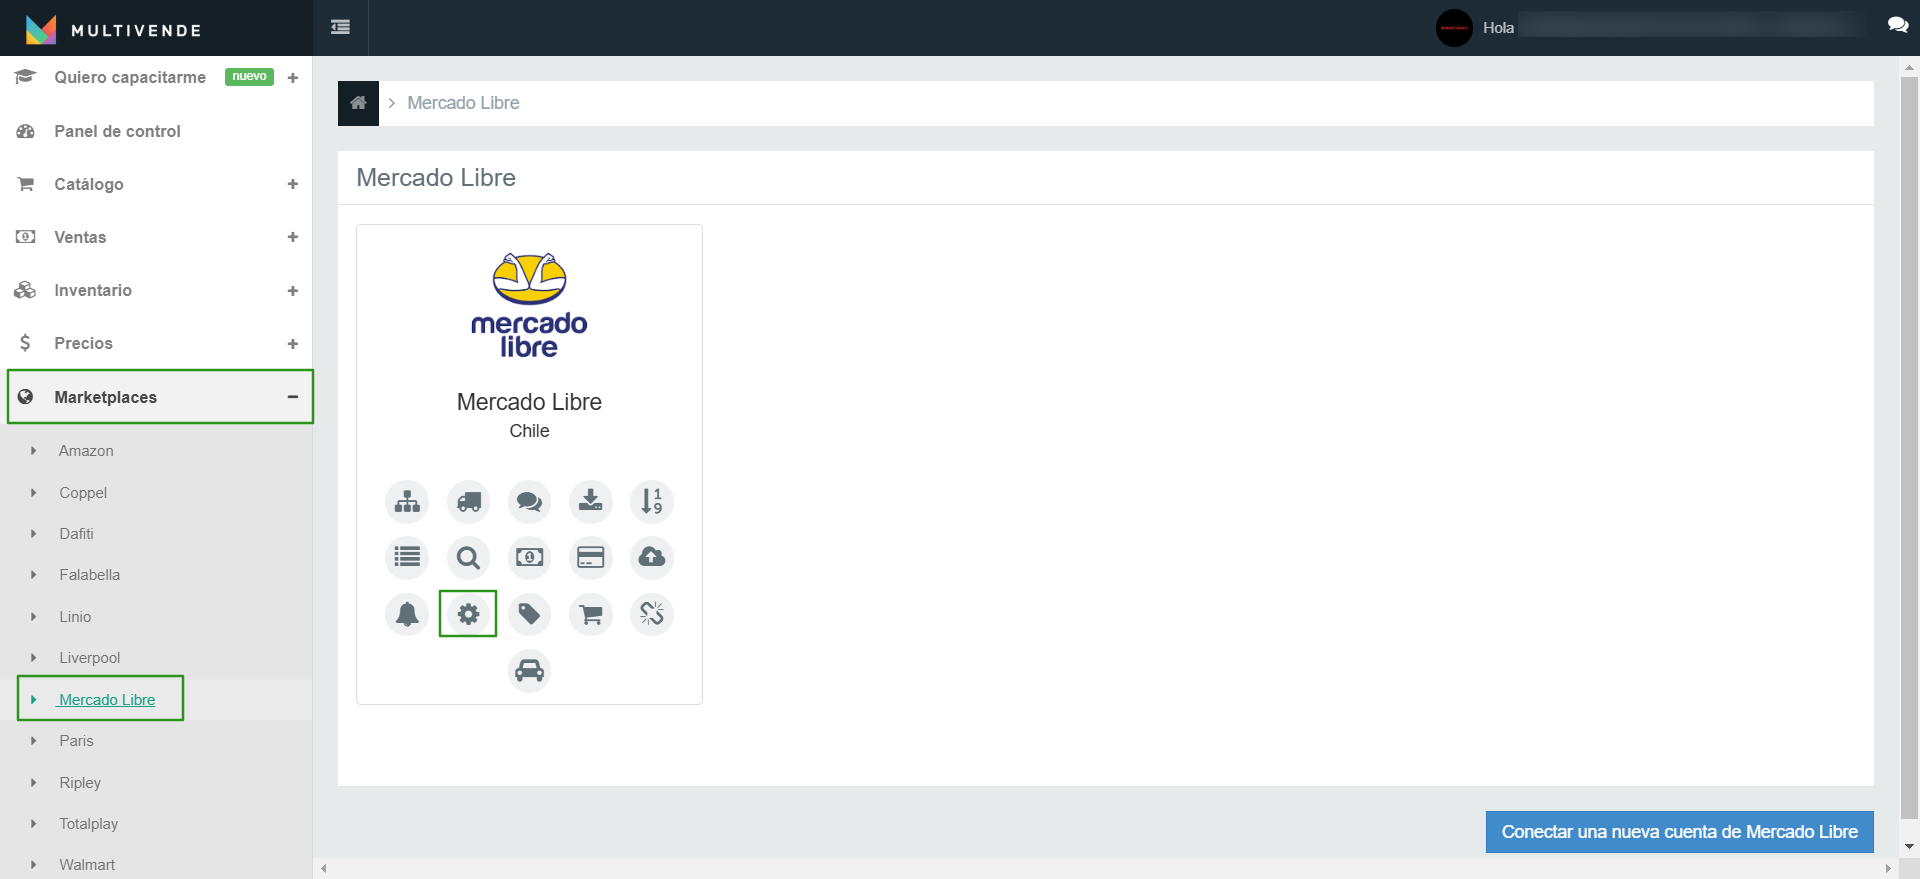1920x879 pixels.
Task: Click the banknote money icon
Action: (529, 557)
